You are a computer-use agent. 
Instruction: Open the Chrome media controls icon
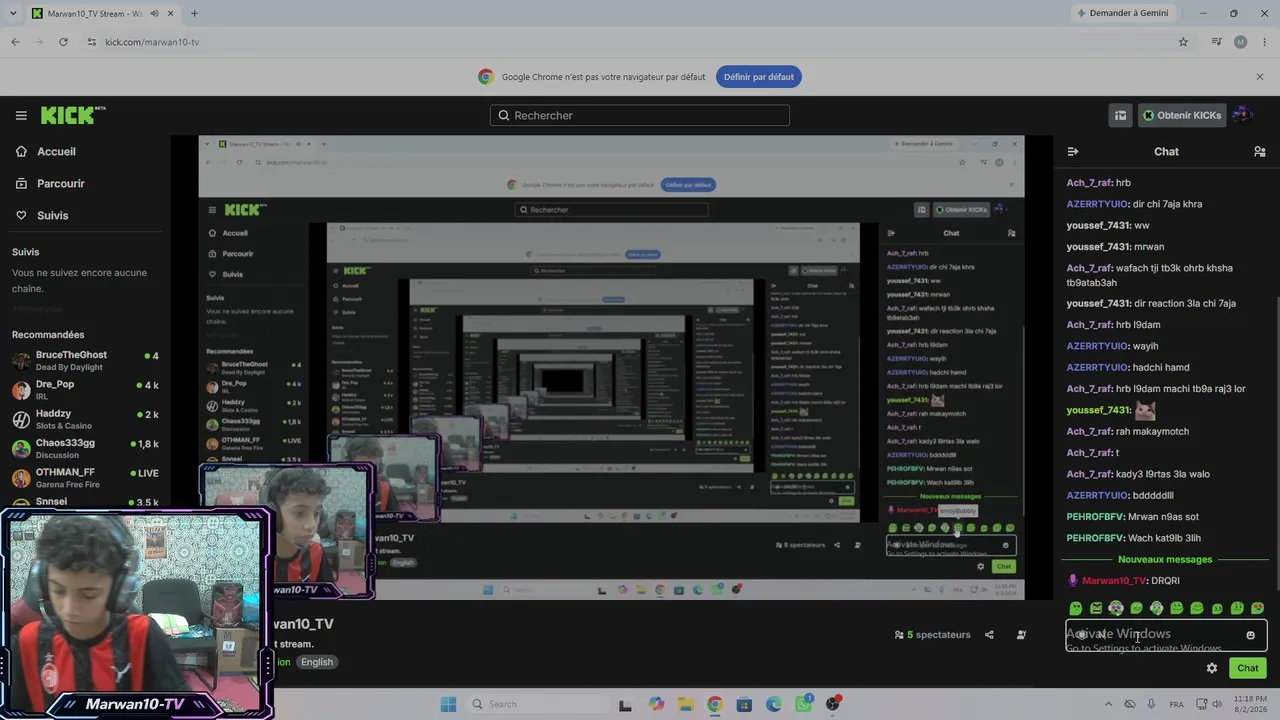[1216, 42]
